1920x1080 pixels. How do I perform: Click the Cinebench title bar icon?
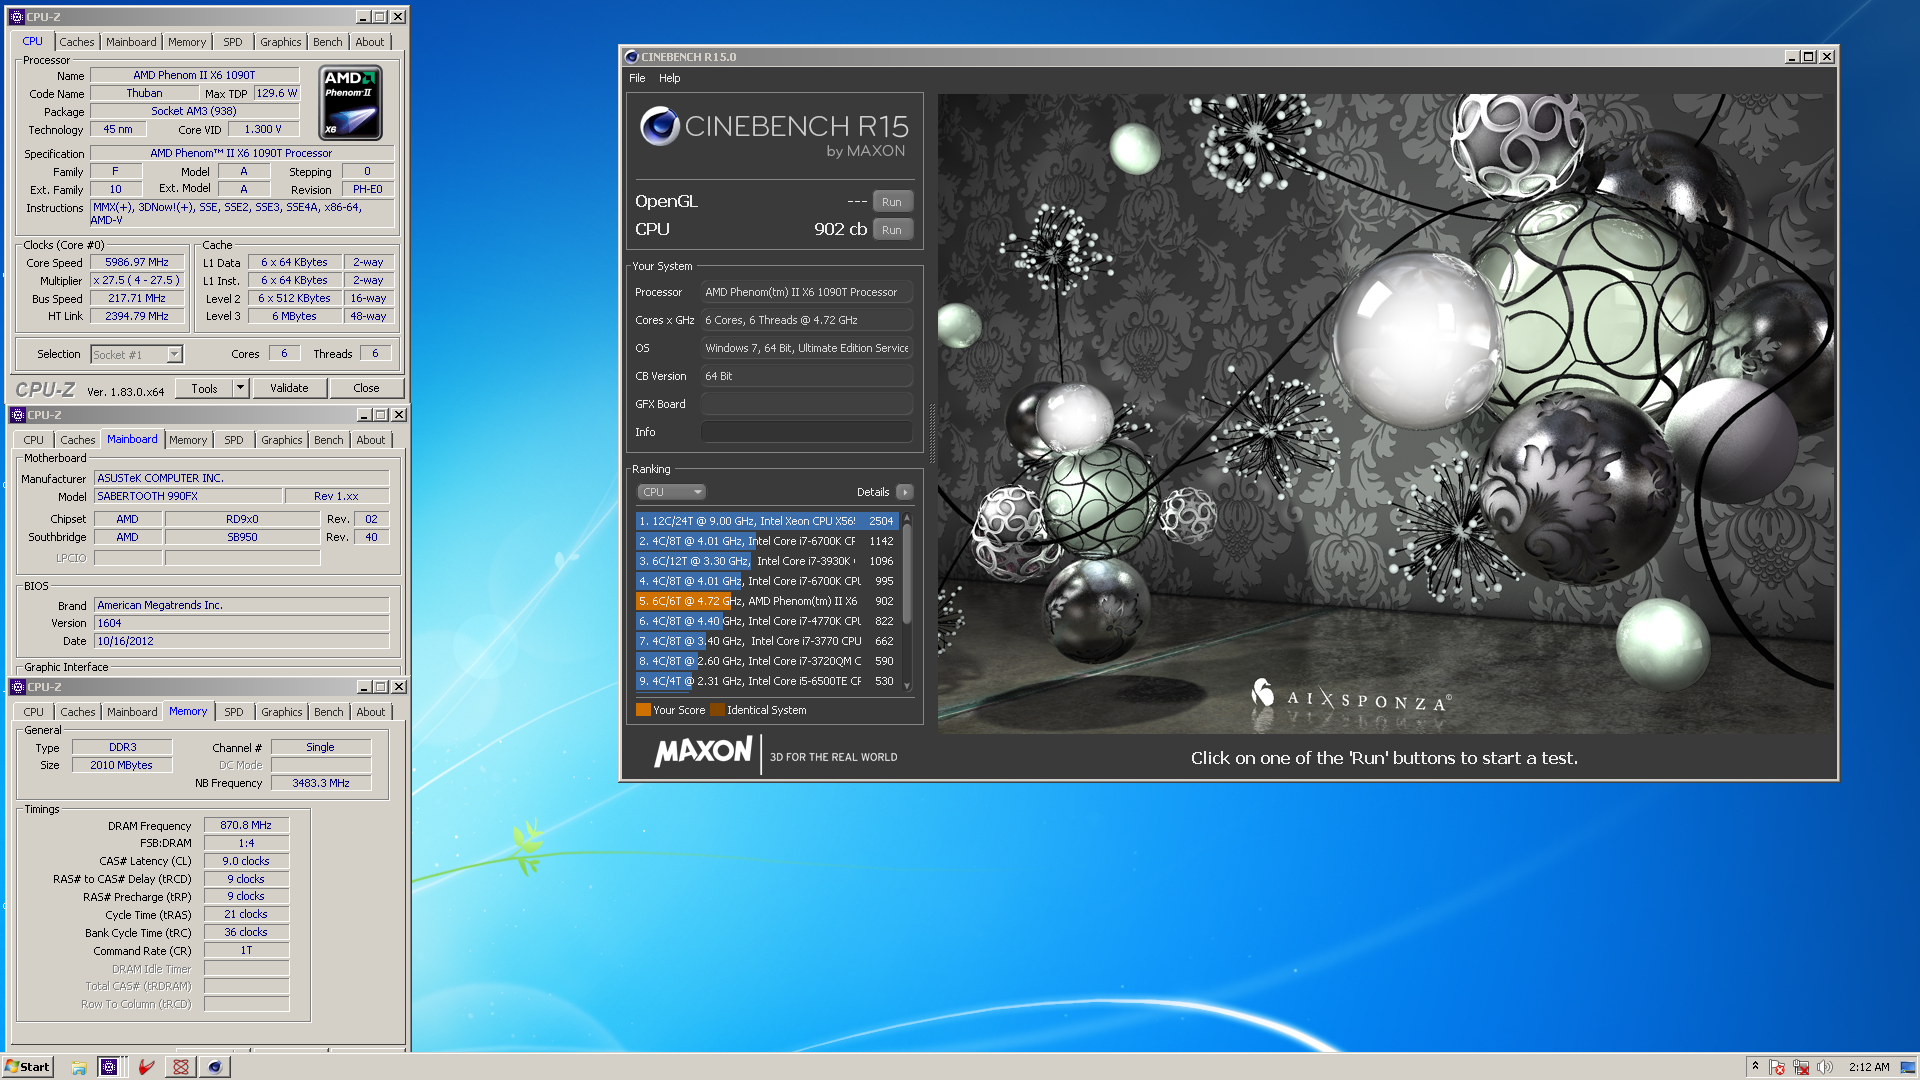[631, 57]
